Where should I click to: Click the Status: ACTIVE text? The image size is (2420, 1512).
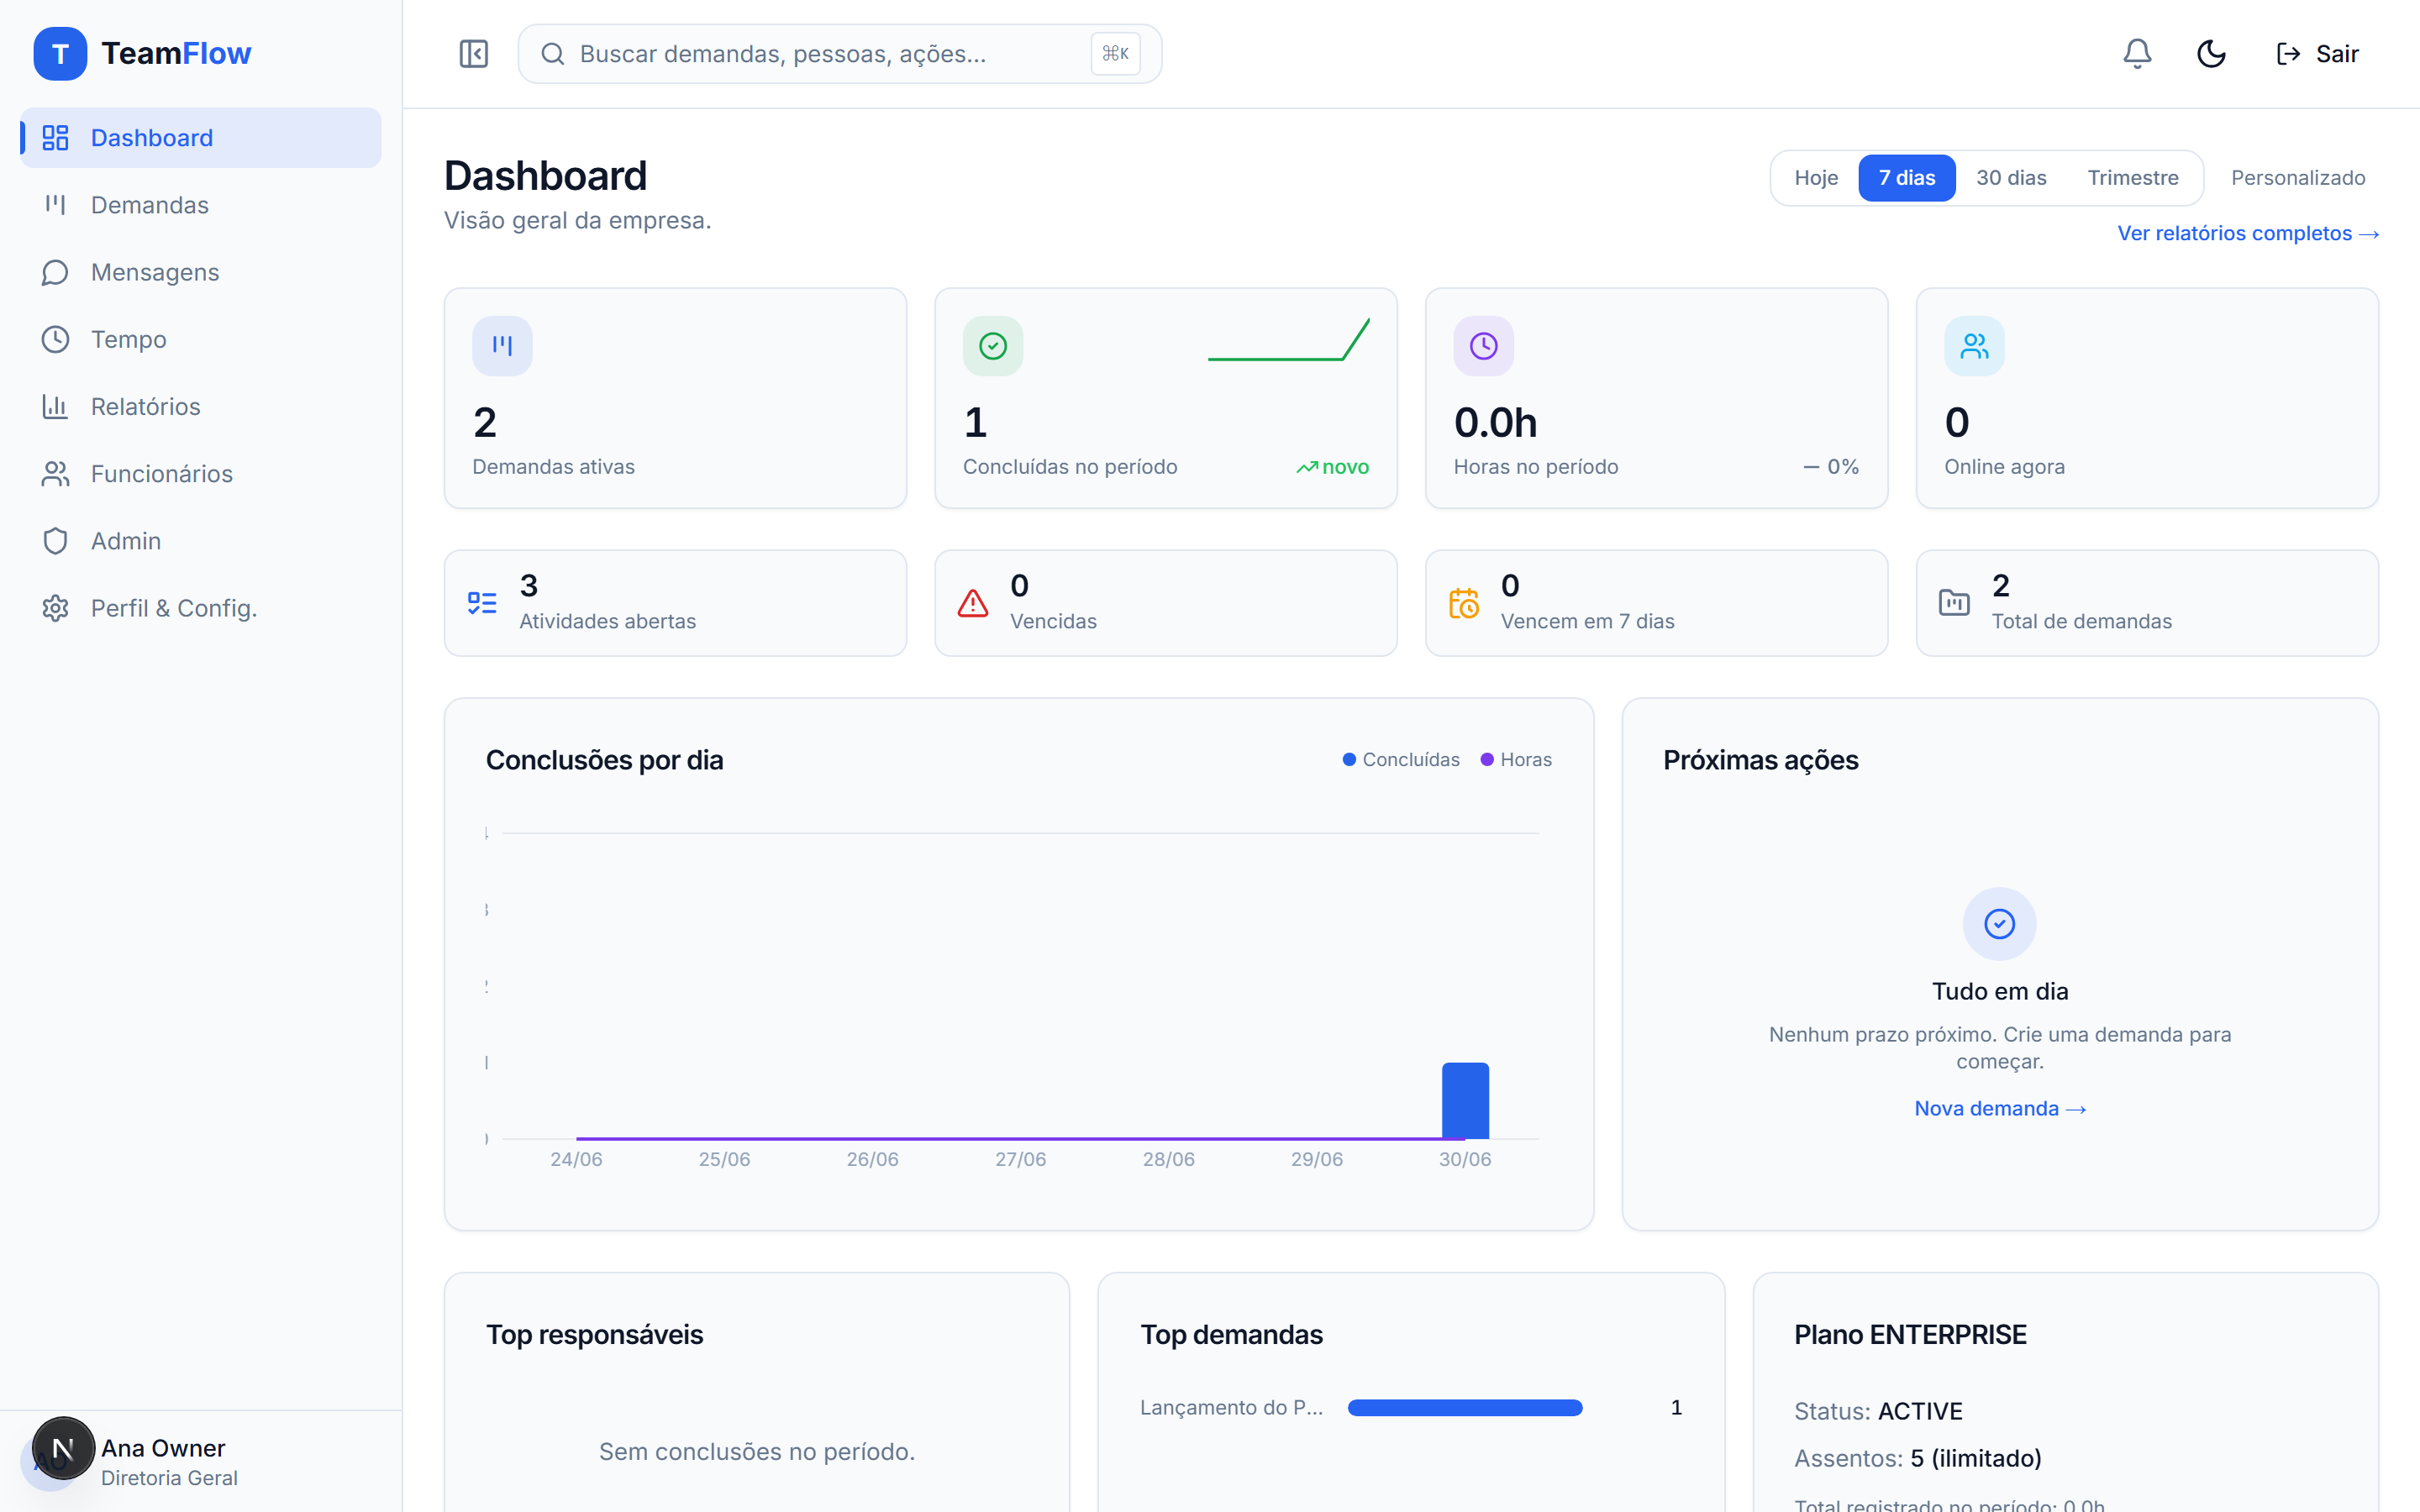click(x=1877, y=1411)
